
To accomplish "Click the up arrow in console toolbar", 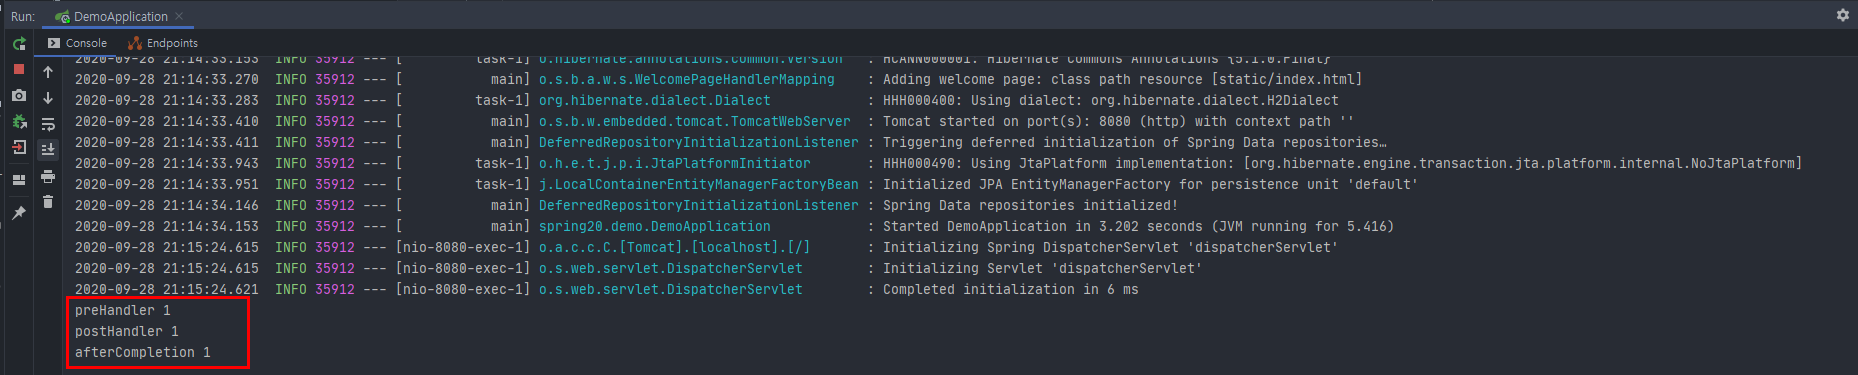I will pos(48,72).
